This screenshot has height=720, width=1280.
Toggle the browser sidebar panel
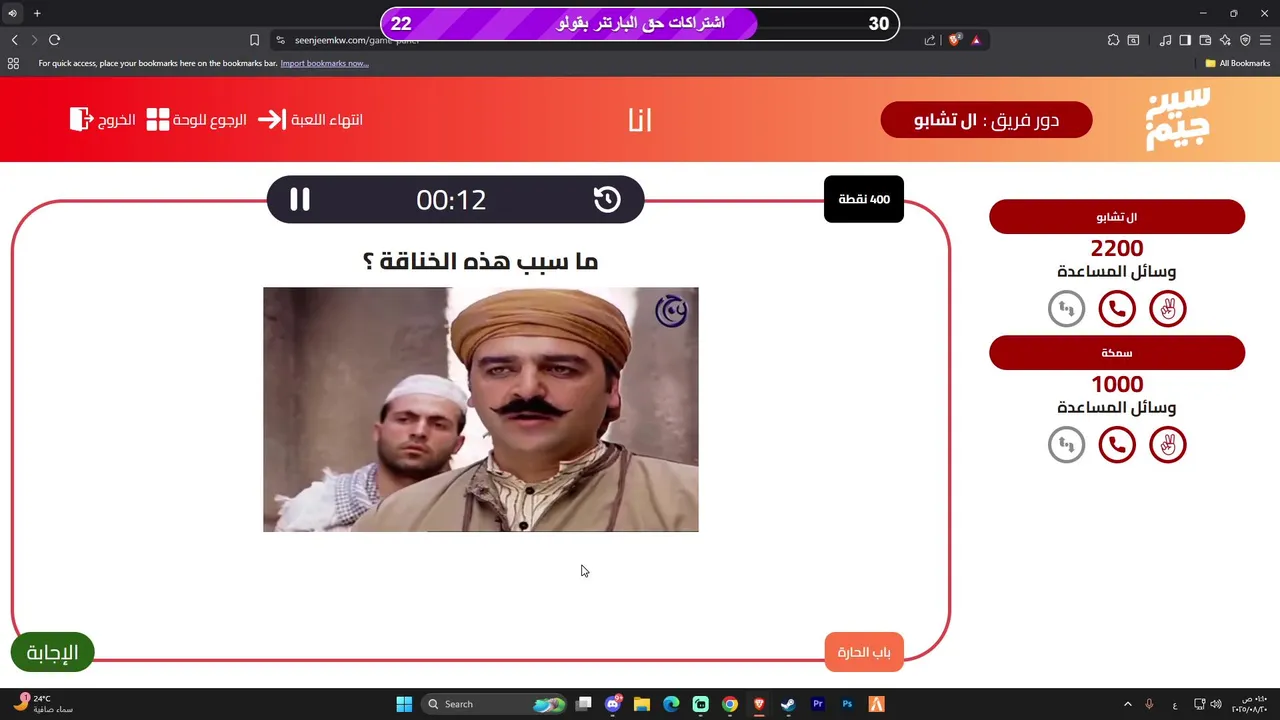pos(1185,40)
